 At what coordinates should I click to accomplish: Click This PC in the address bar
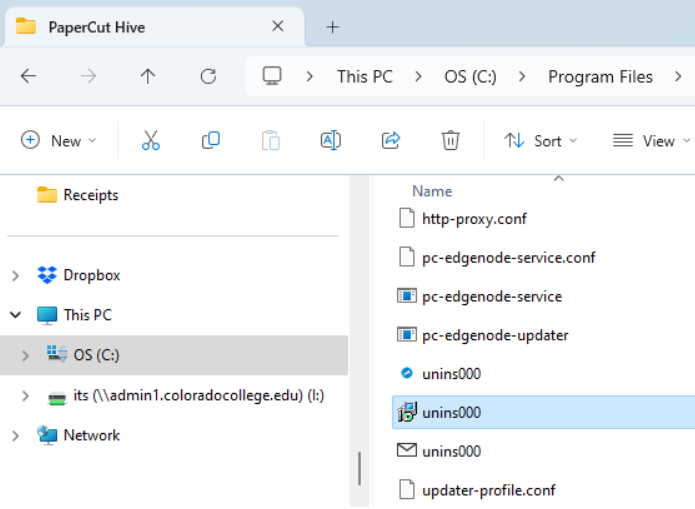365,77
